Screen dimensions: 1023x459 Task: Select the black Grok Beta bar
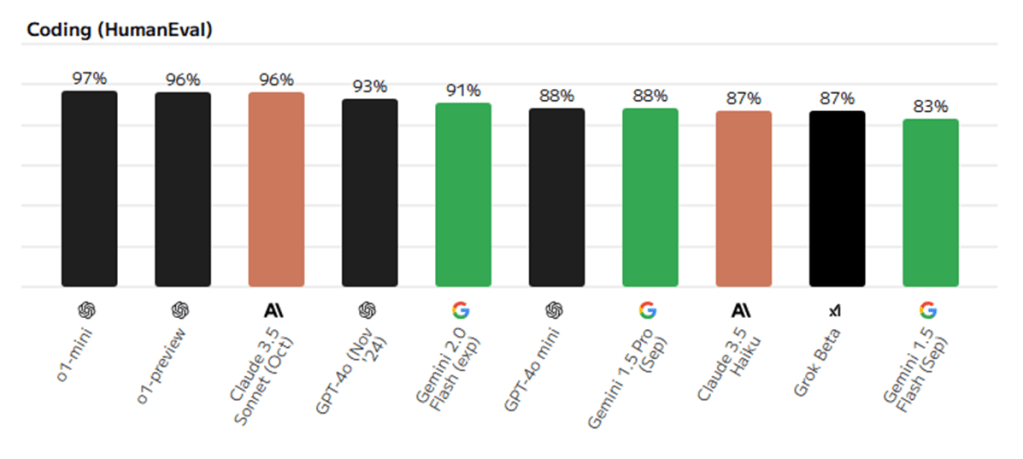(837, 198)
